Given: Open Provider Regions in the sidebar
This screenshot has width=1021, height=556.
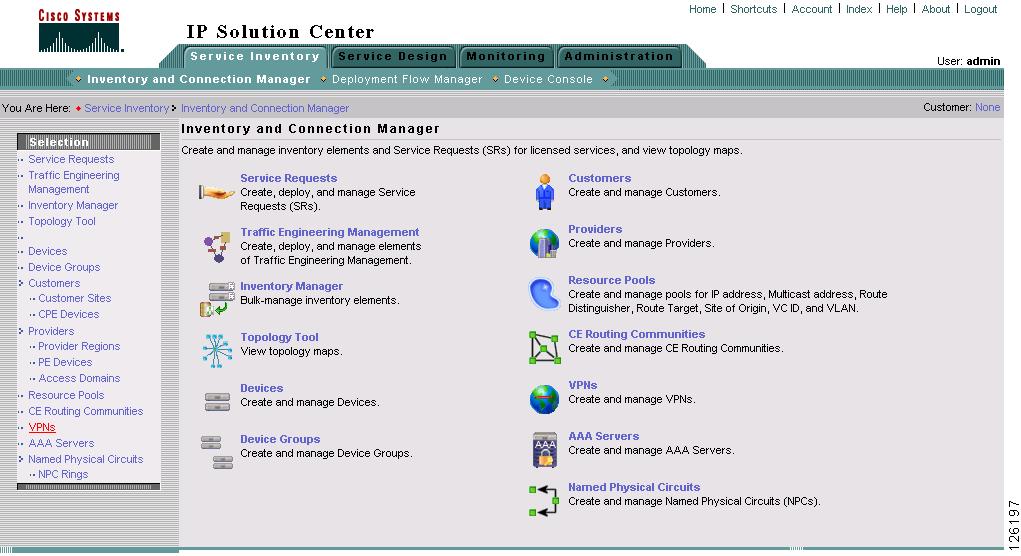Looking at the screenshot, I should pos(79,346).
